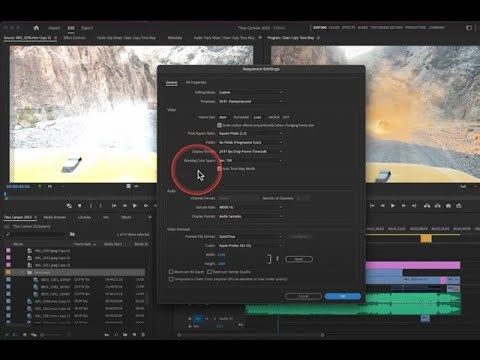Mark Out point in Source monitor
The height and width of the screenshot is (360, 480).
(x=100, y=206)
